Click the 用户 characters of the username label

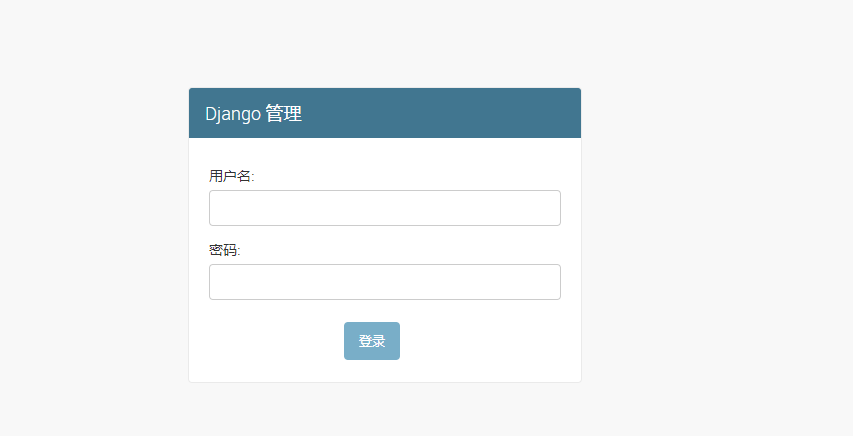(223, 176)
